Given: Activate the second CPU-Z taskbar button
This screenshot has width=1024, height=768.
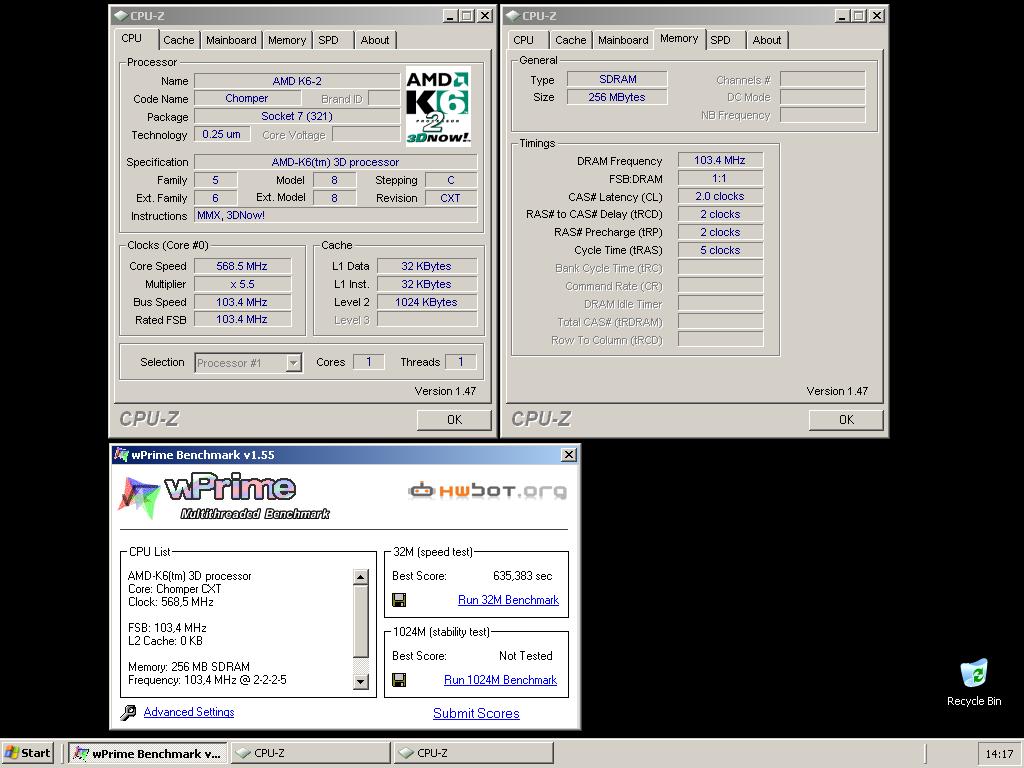Looking at the screenshot, I should (x=473, y=753).
